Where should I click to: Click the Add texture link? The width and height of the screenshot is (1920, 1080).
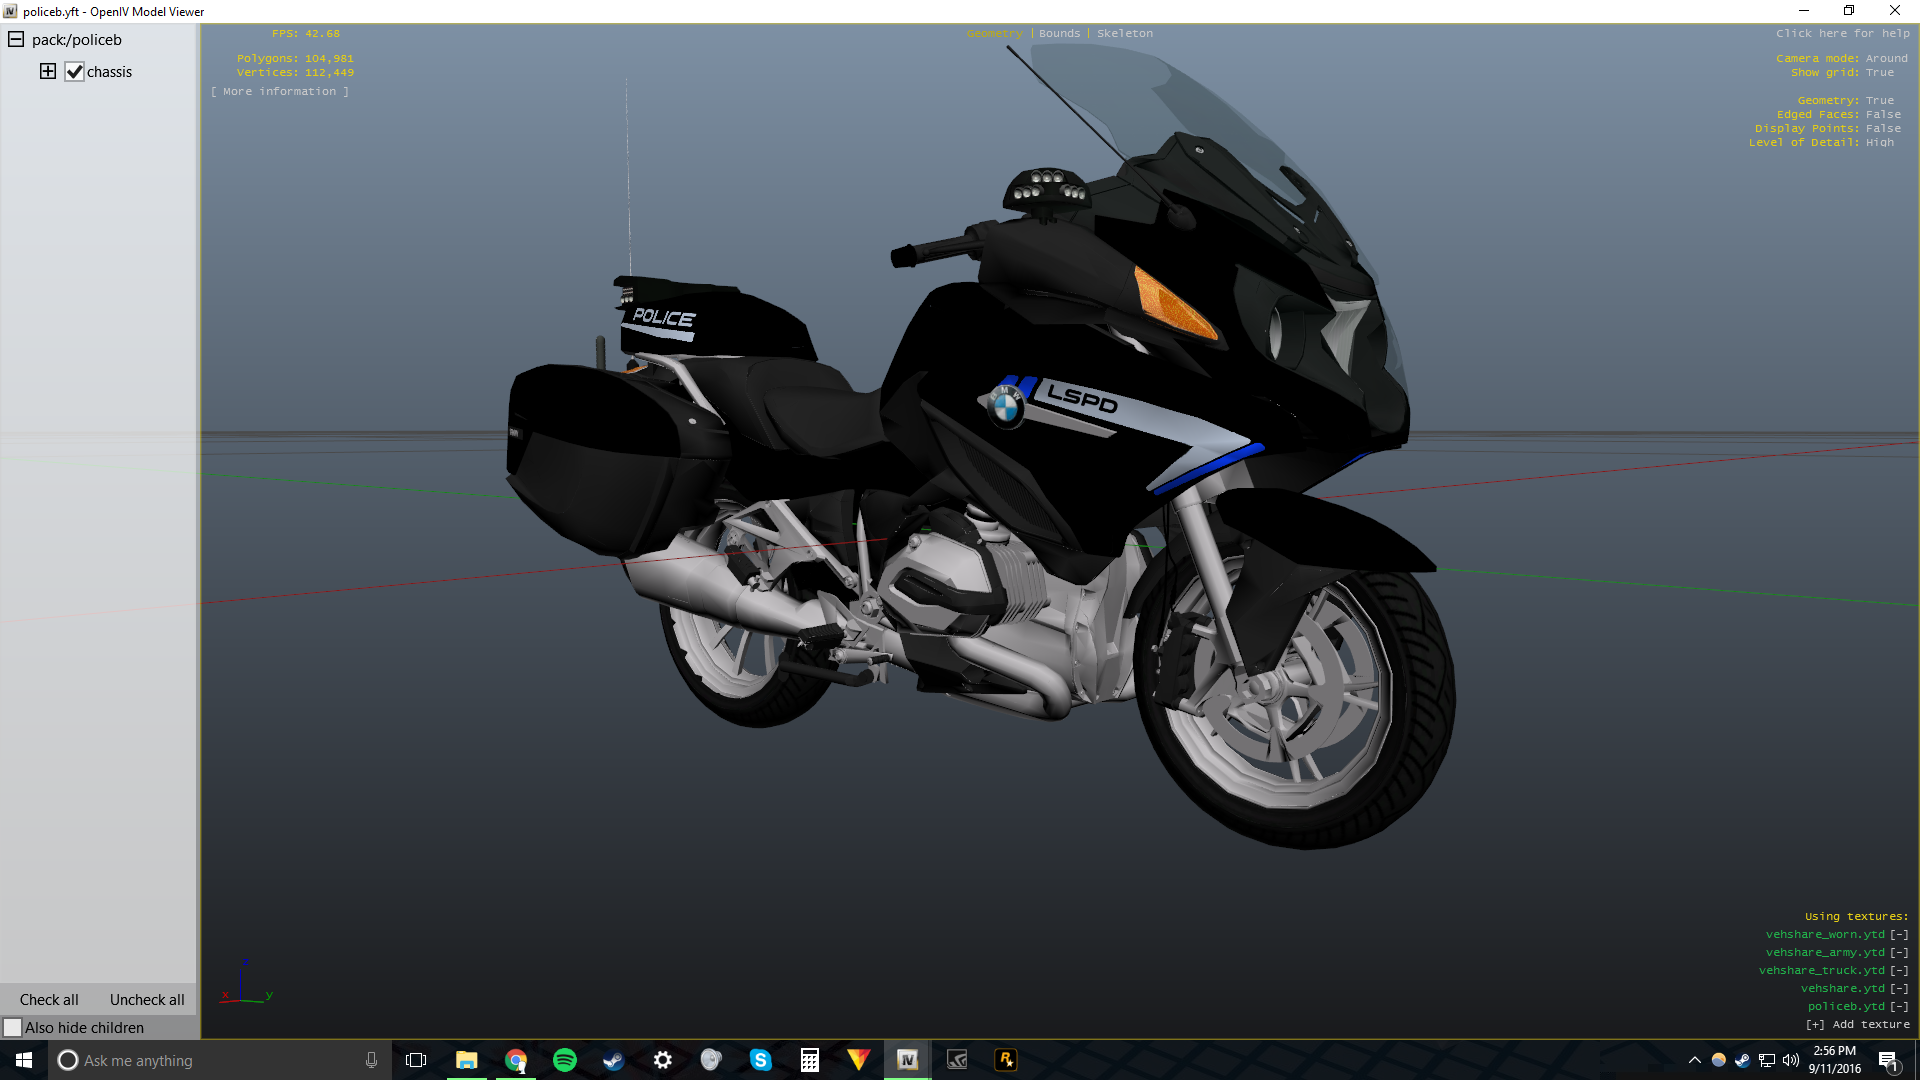click(1857, 1024)
